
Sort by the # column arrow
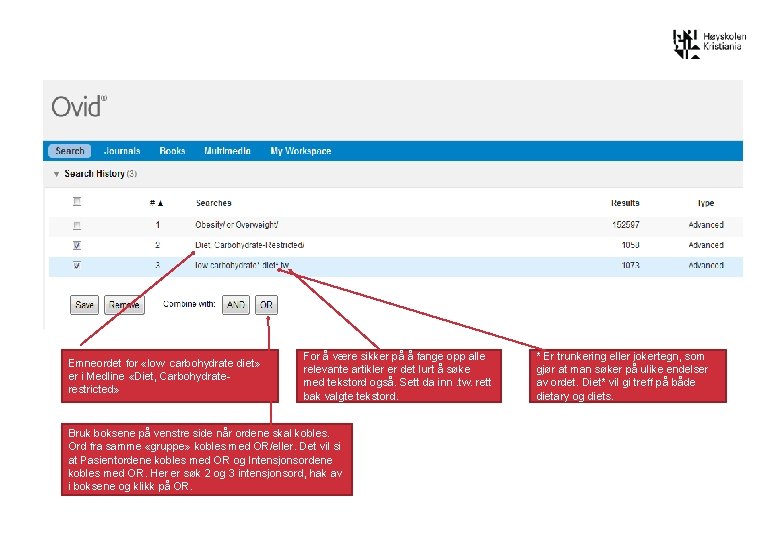(160, 203)
